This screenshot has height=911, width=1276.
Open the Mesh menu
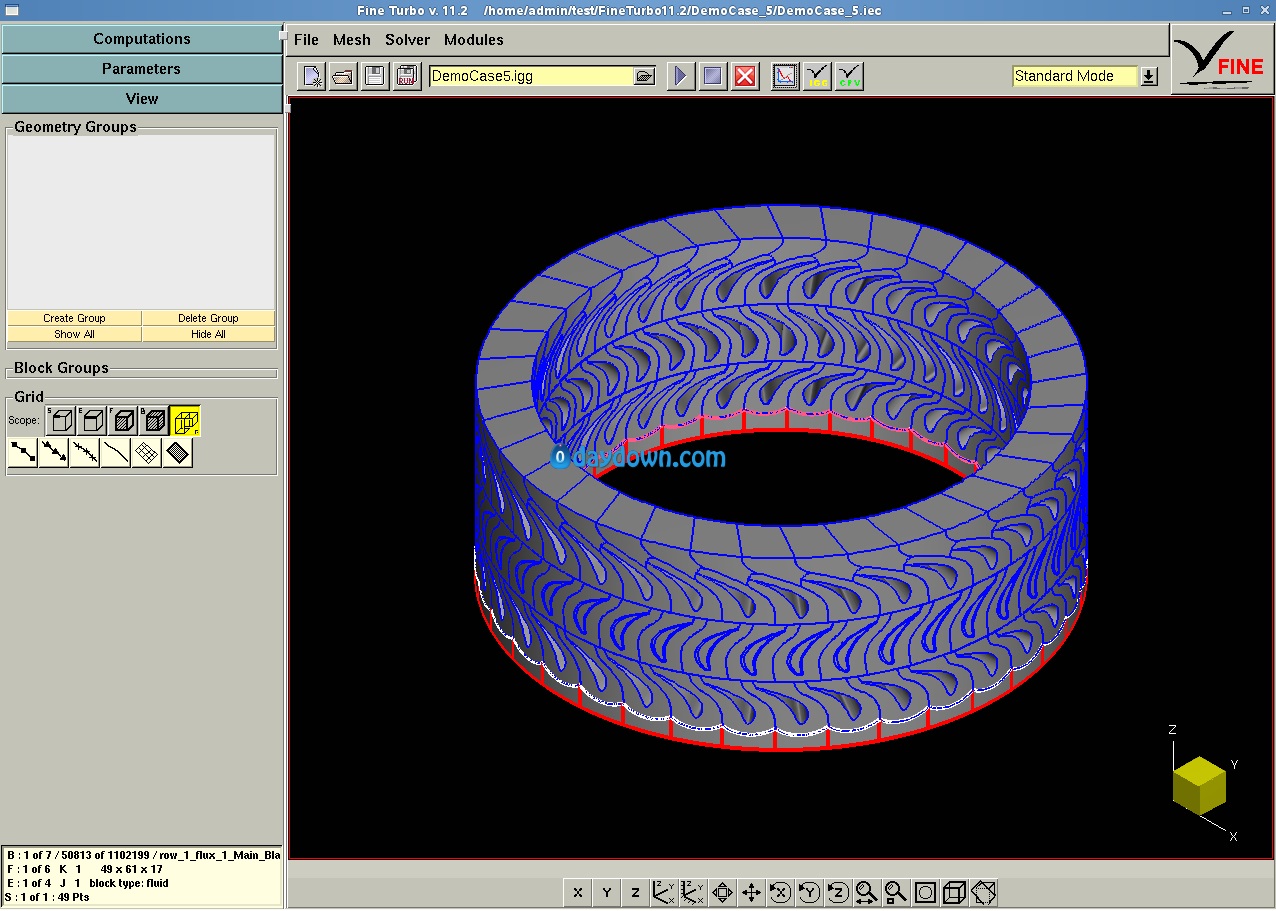[x=352, y=40]
